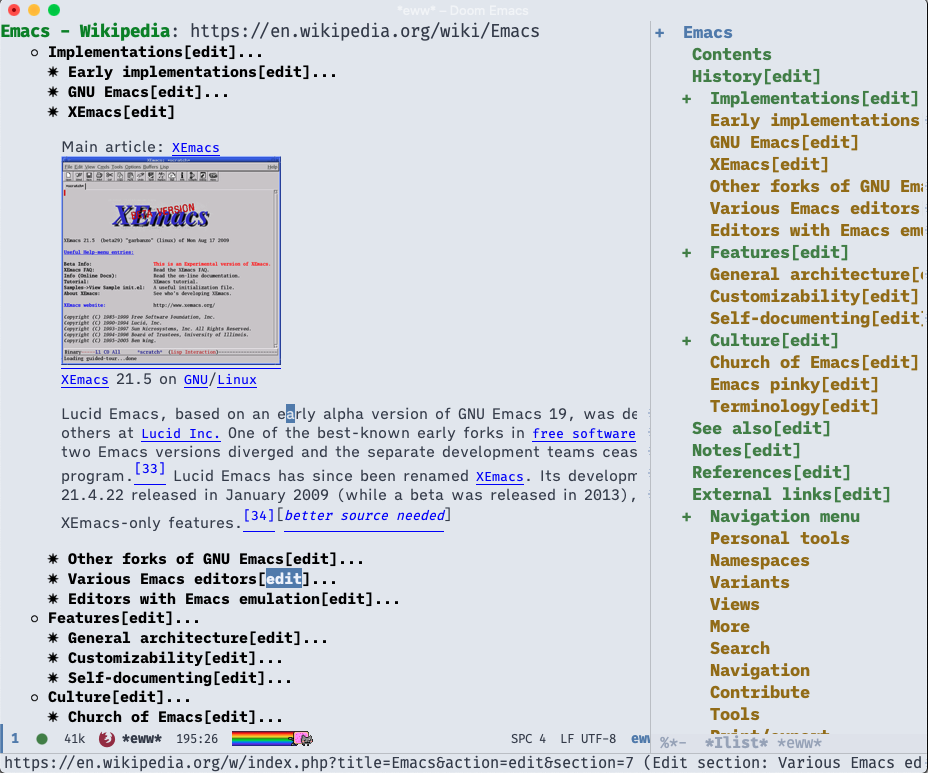Jump to External links[edit] in sidebar
The height and width of the screenshot is (773, 928).
pyautogui.click(x=791, y=494)
